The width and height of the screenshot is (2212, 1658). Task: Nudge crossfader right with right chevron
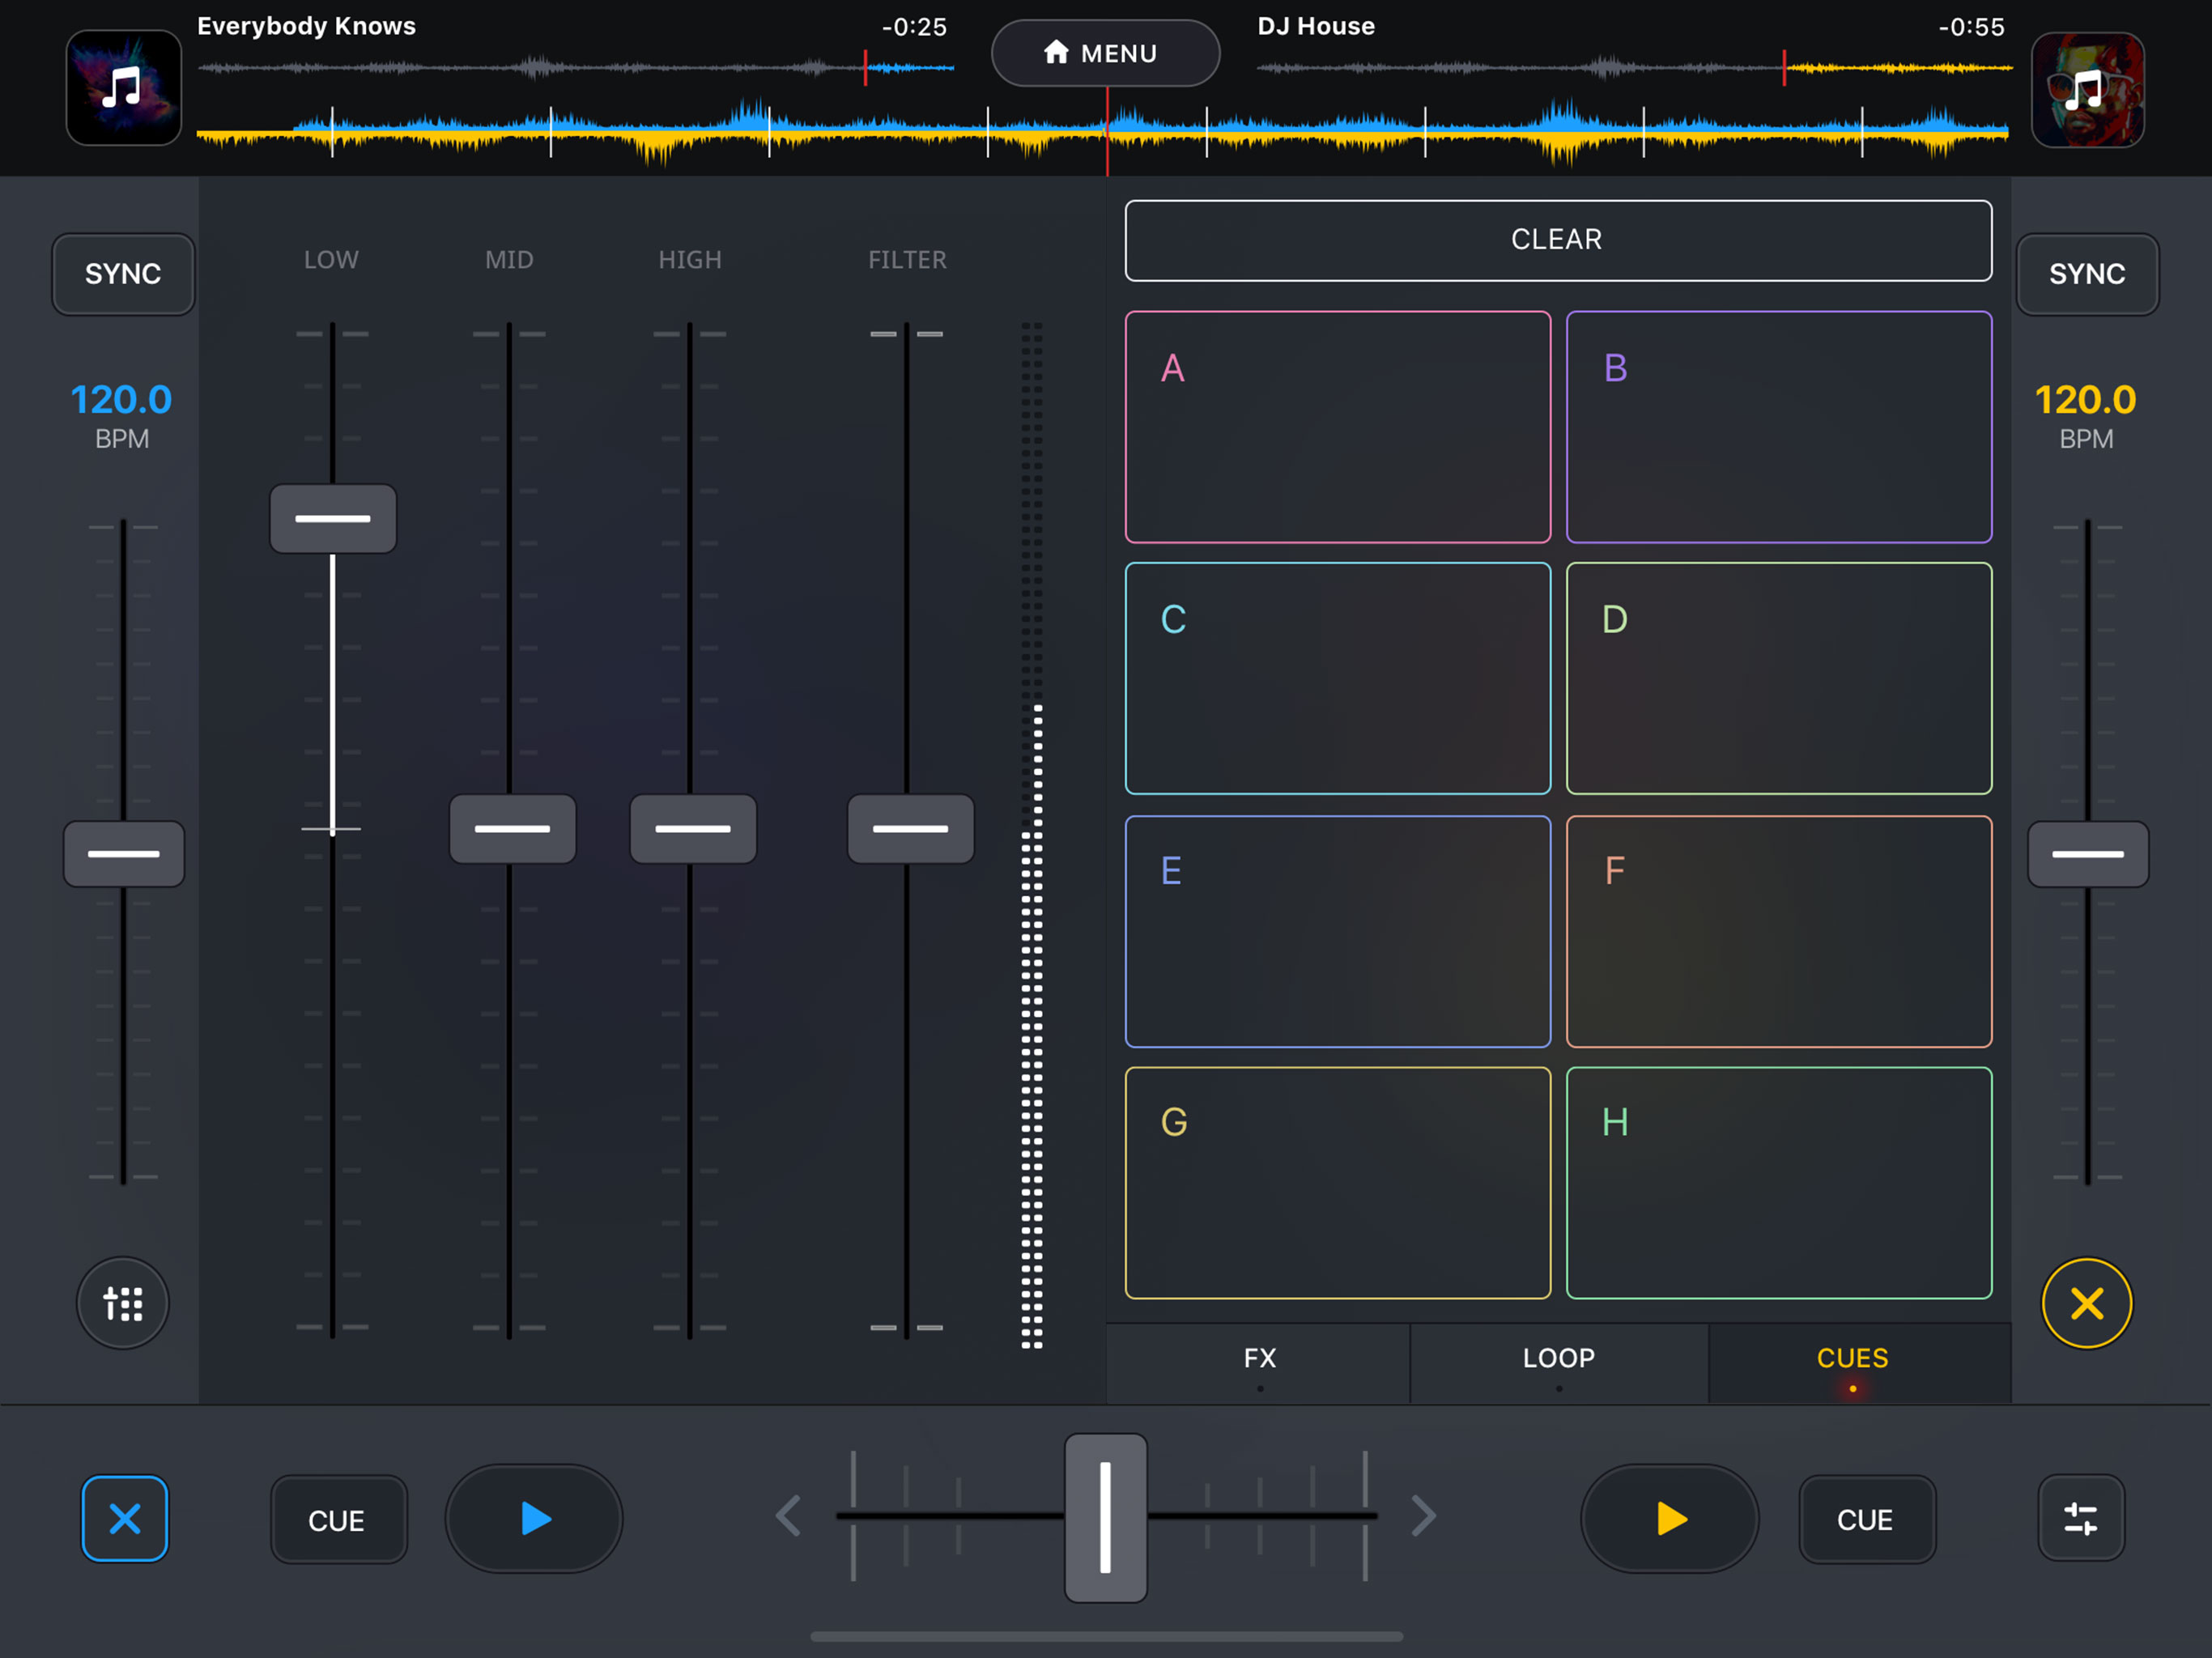click(x=1423, y=1515)
